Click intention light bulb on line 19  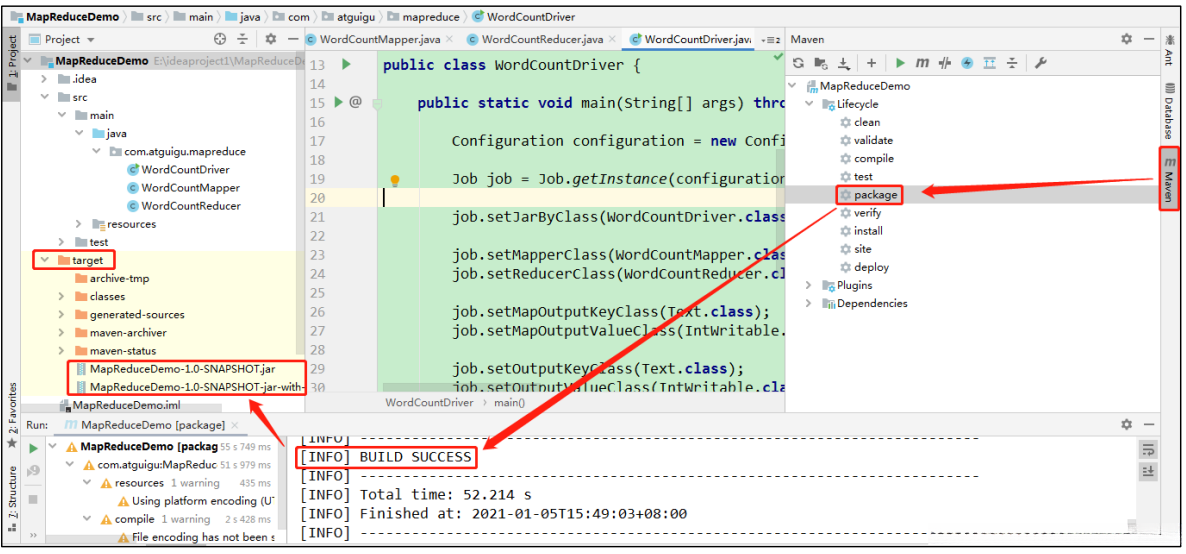coord(394,180)
